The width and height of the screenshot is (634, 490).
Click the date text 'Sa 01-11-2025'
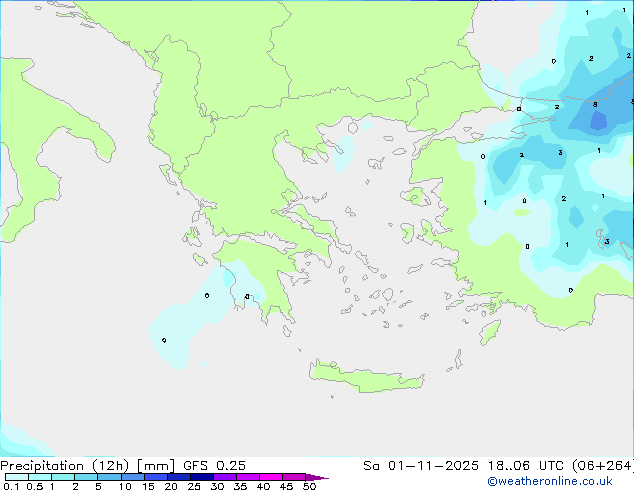[x=421, y=466]
